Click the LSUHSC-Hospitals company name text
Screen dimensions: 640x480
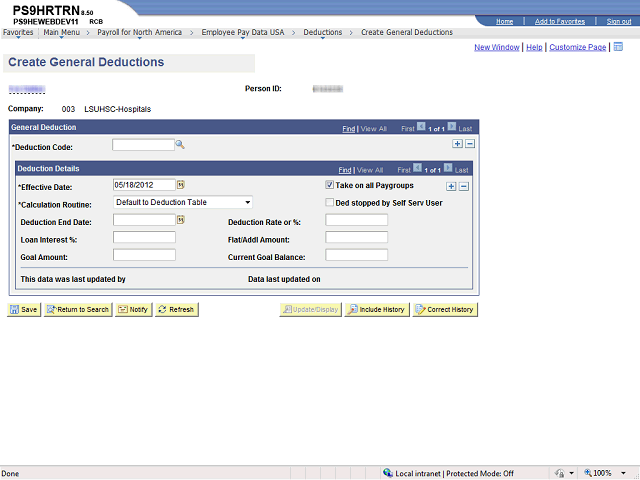[x=118, y=109]
